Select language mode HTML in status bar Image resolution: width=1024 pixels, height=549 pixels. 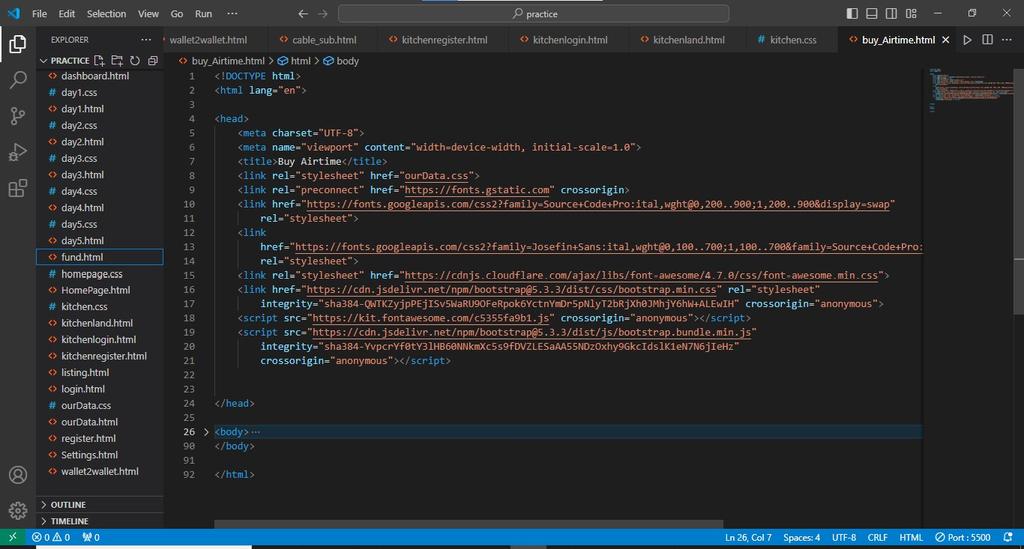911,537
